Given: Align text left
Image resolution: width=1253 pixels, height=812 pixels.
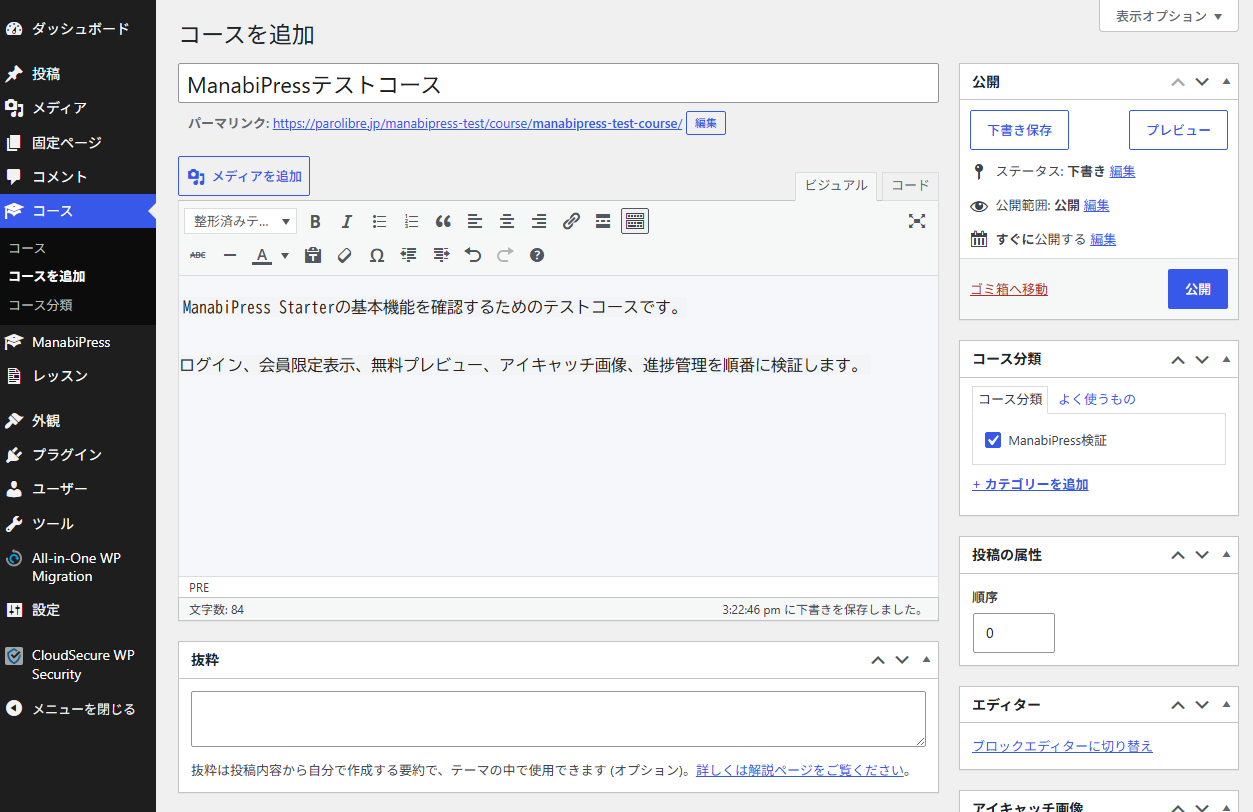Looking at the screenshot, I should click(475, 221).
